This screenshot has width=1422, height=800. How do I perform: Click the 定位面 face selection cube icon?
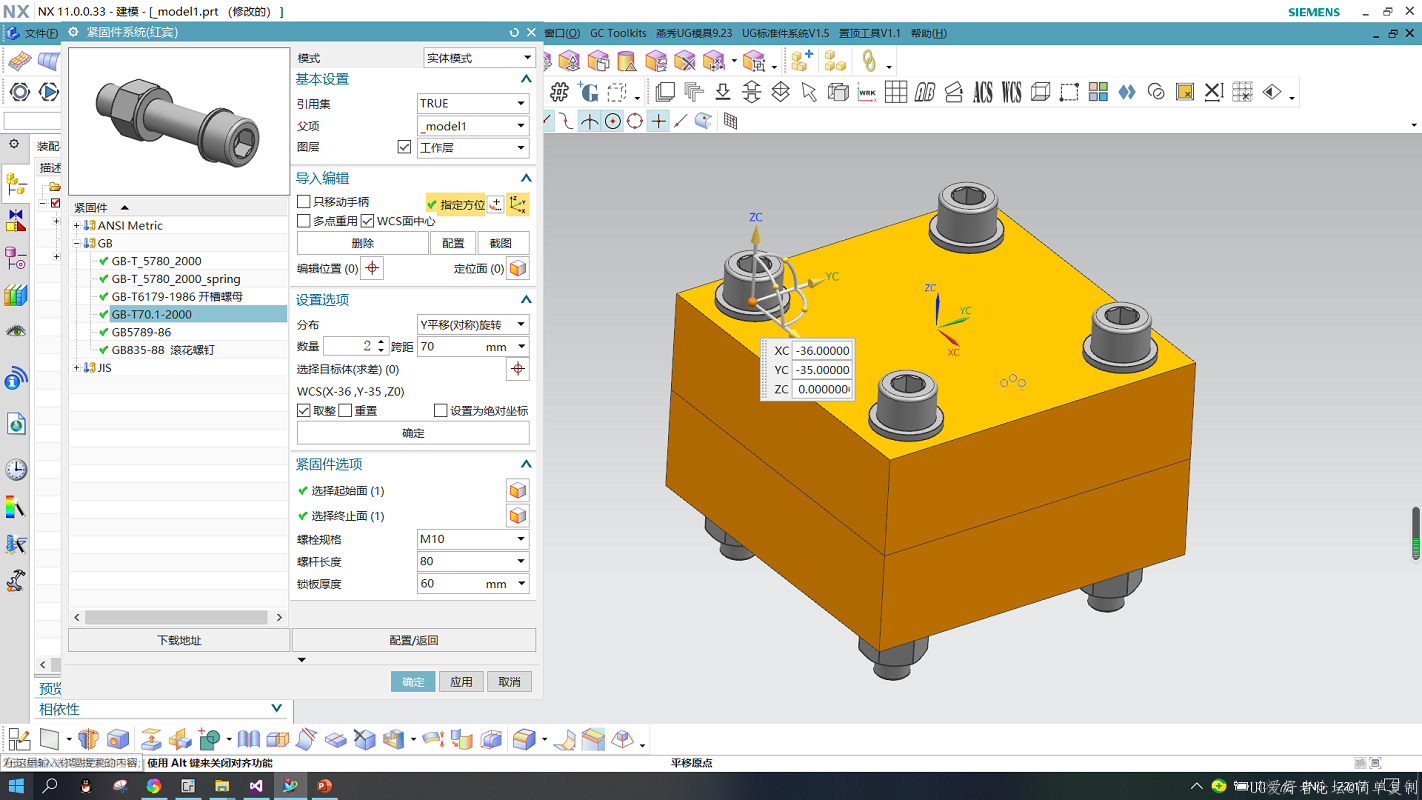click(x=518, y=268)
